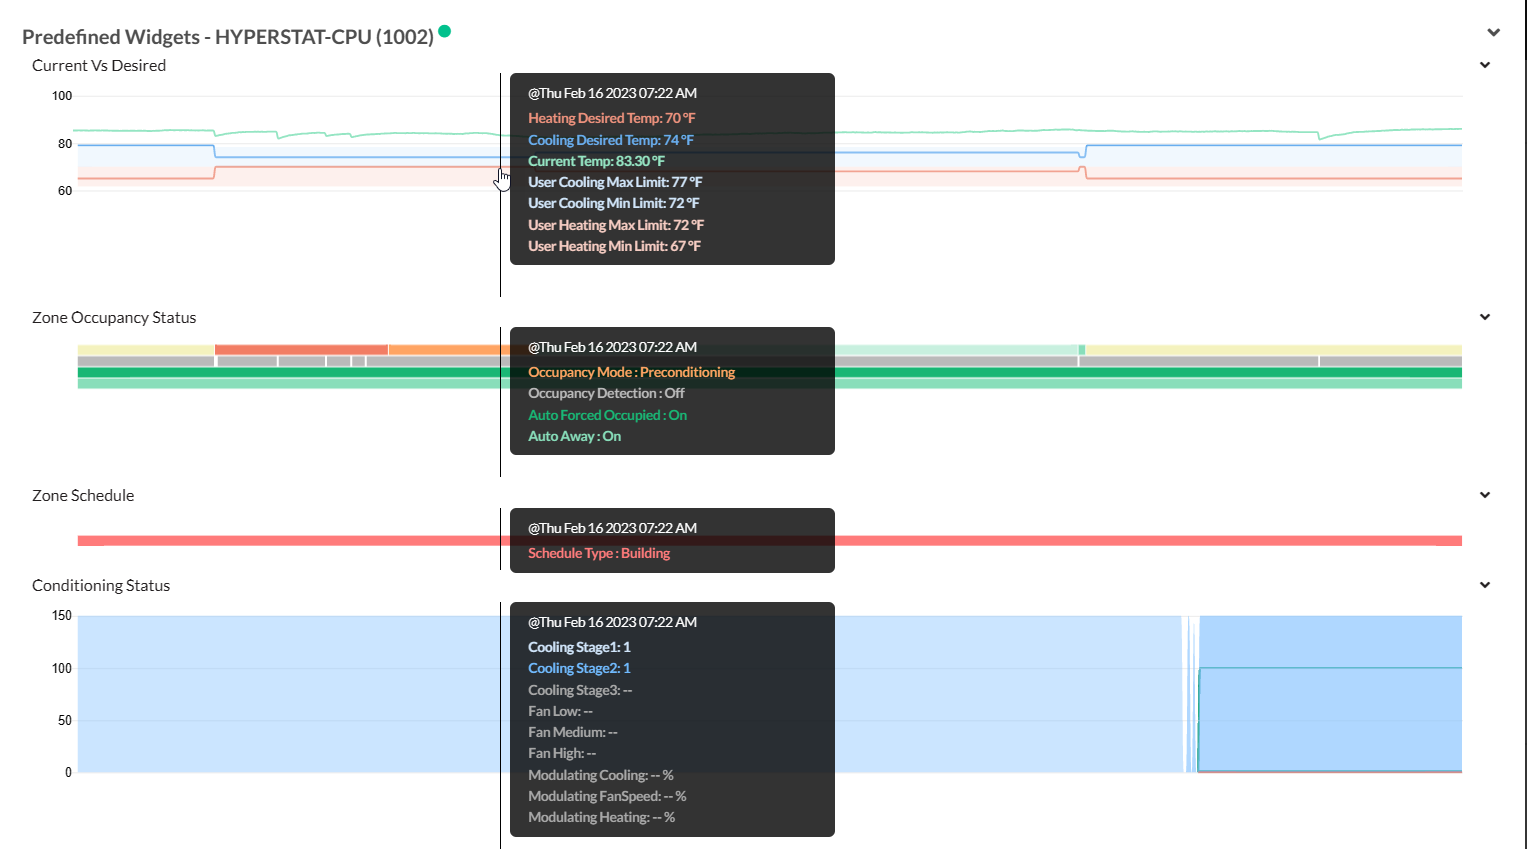Image resolution: width=1527 pixels, height=849 pixels.
Task: Click Modulating Cooling percent entry
Action: [x=601, y=775]
